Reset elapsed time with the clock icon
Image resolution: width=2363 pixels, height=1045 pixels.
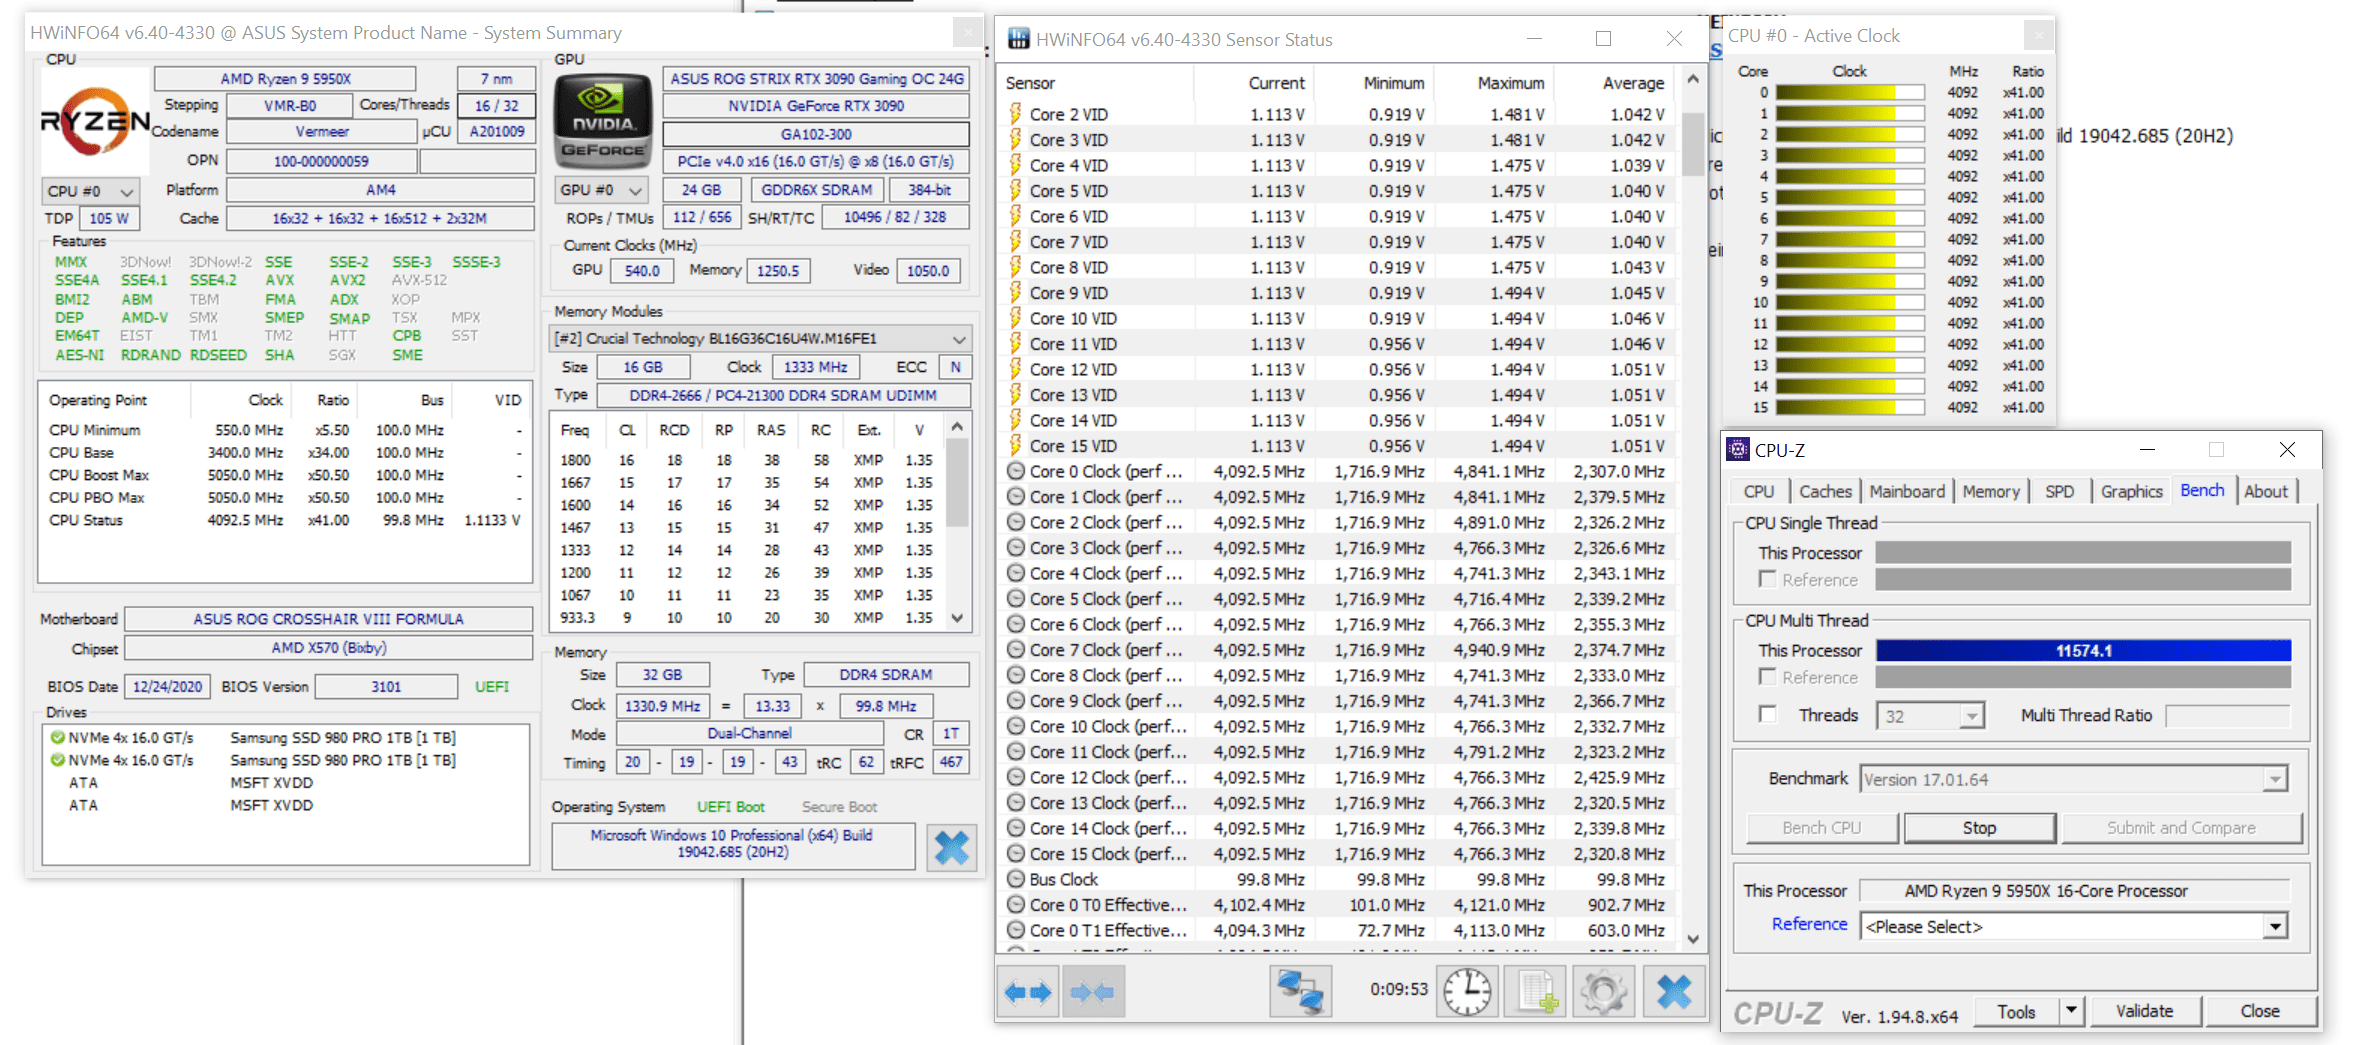(1467, 992)
